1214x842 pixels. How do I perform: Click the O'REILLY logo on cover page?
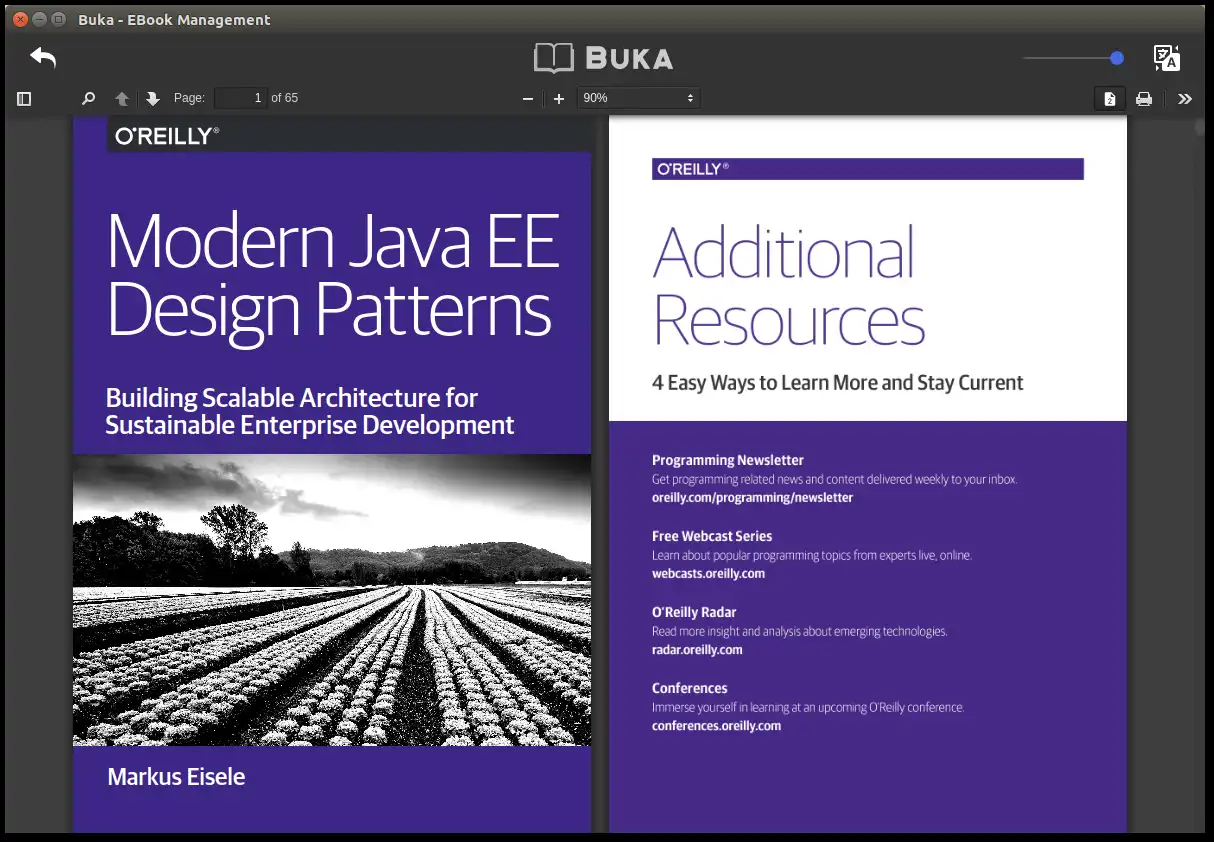[167, 136]
